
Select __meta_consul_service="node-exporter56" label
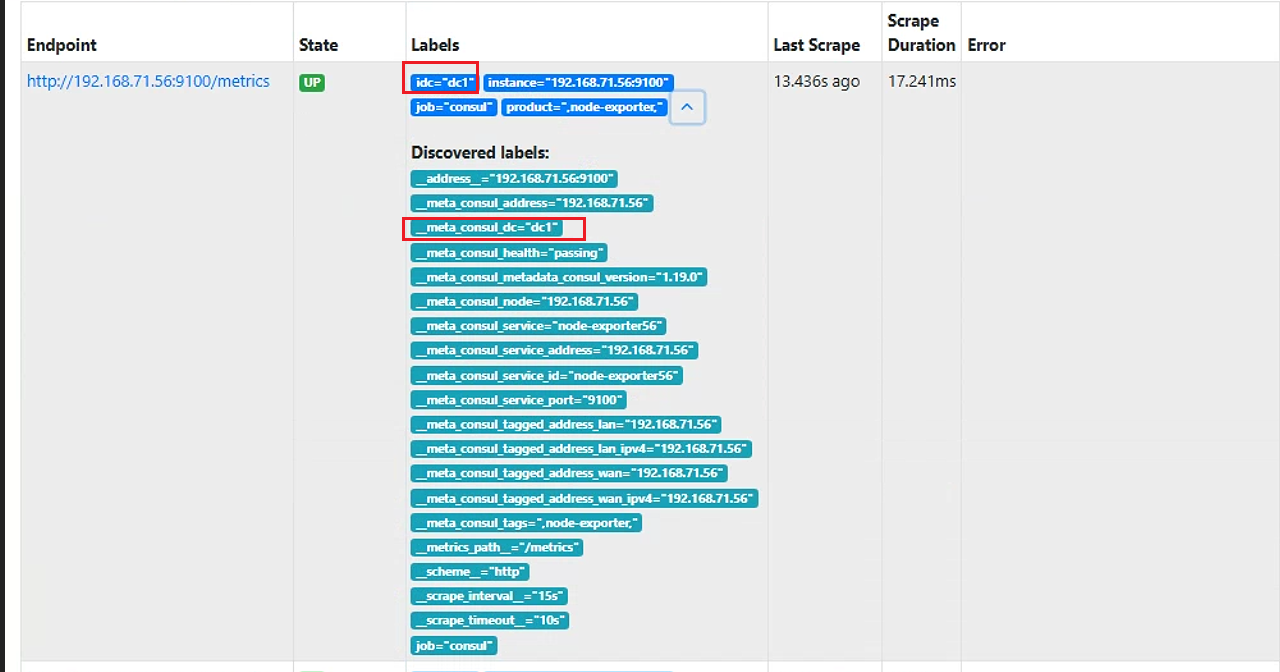(x=538, y=326)
